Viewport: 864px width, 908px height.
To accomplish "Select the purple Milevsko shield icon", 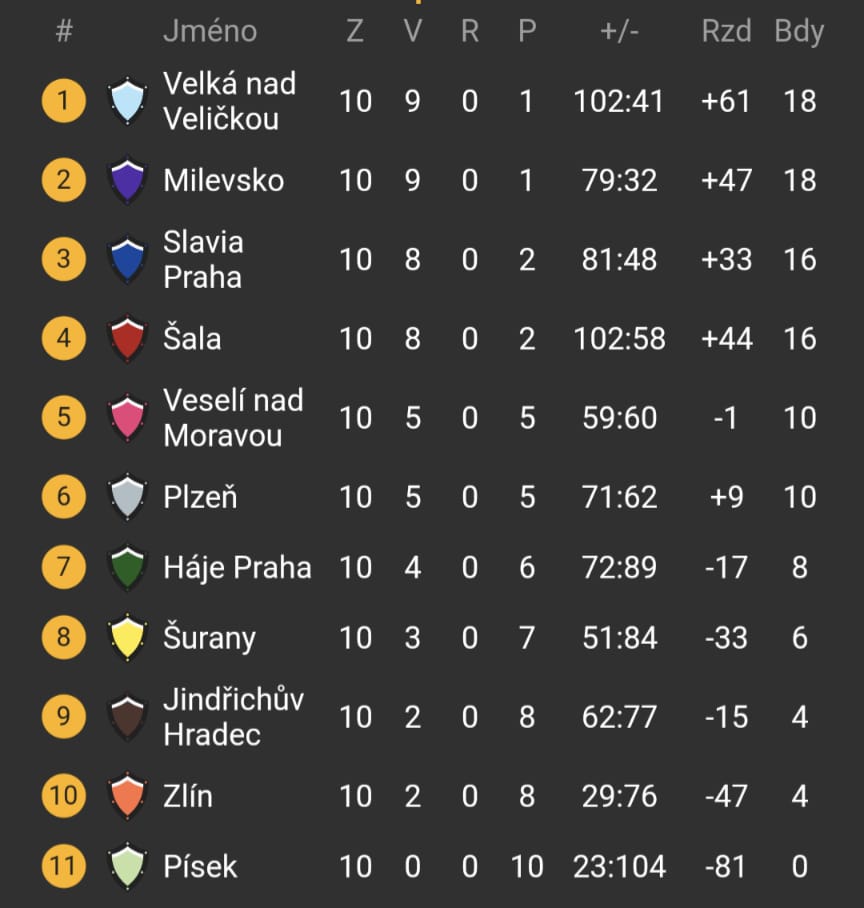I will pos(127,180).
